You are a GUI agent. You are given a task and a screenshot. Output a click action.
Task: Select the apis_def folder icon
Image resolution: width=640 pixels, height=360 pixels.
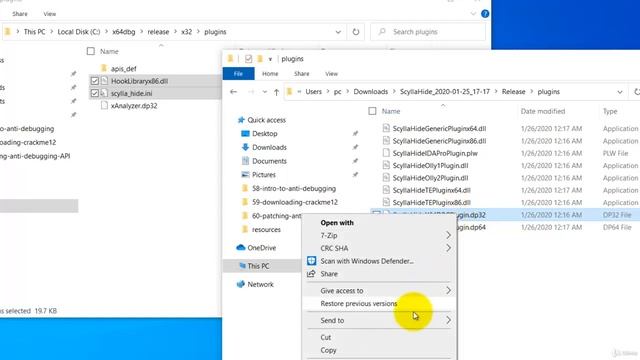(104, 68)
